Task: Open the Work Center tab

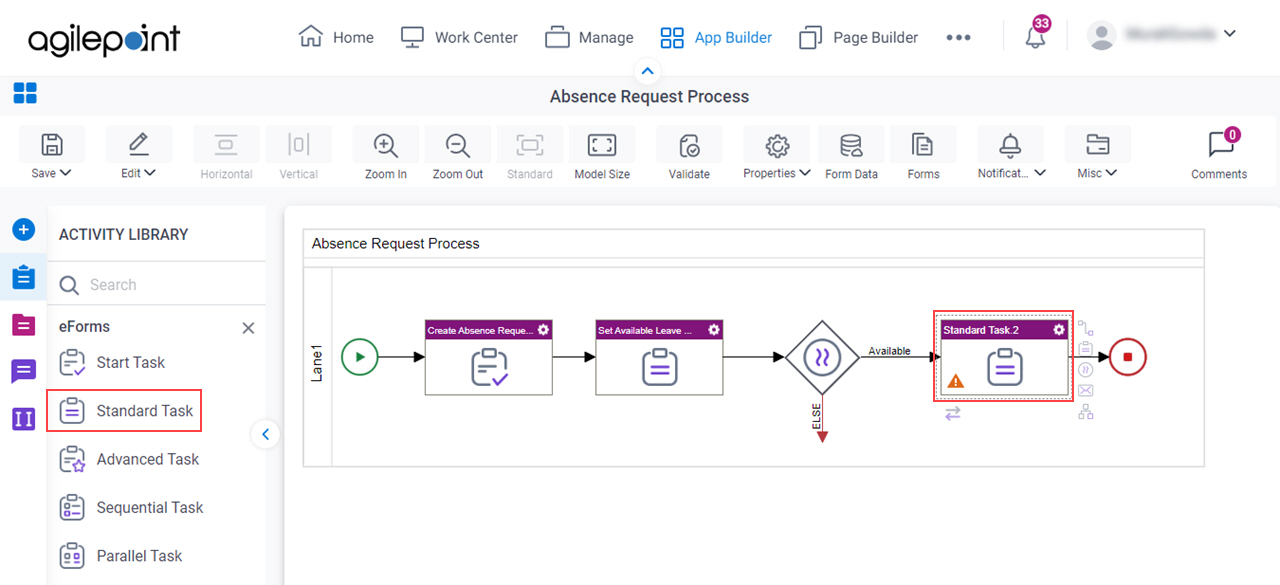Action: (459, 37)
